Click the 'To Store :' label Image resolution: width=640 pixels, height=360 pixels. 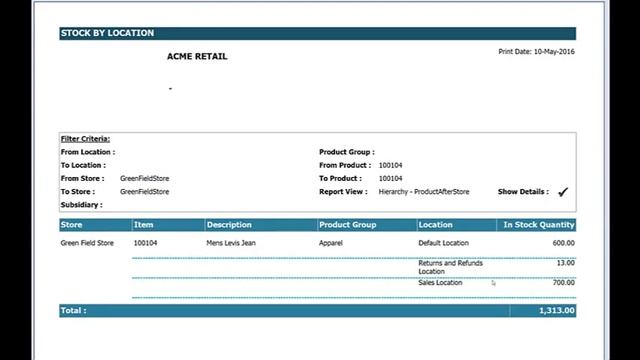click(x=78, y=191)
